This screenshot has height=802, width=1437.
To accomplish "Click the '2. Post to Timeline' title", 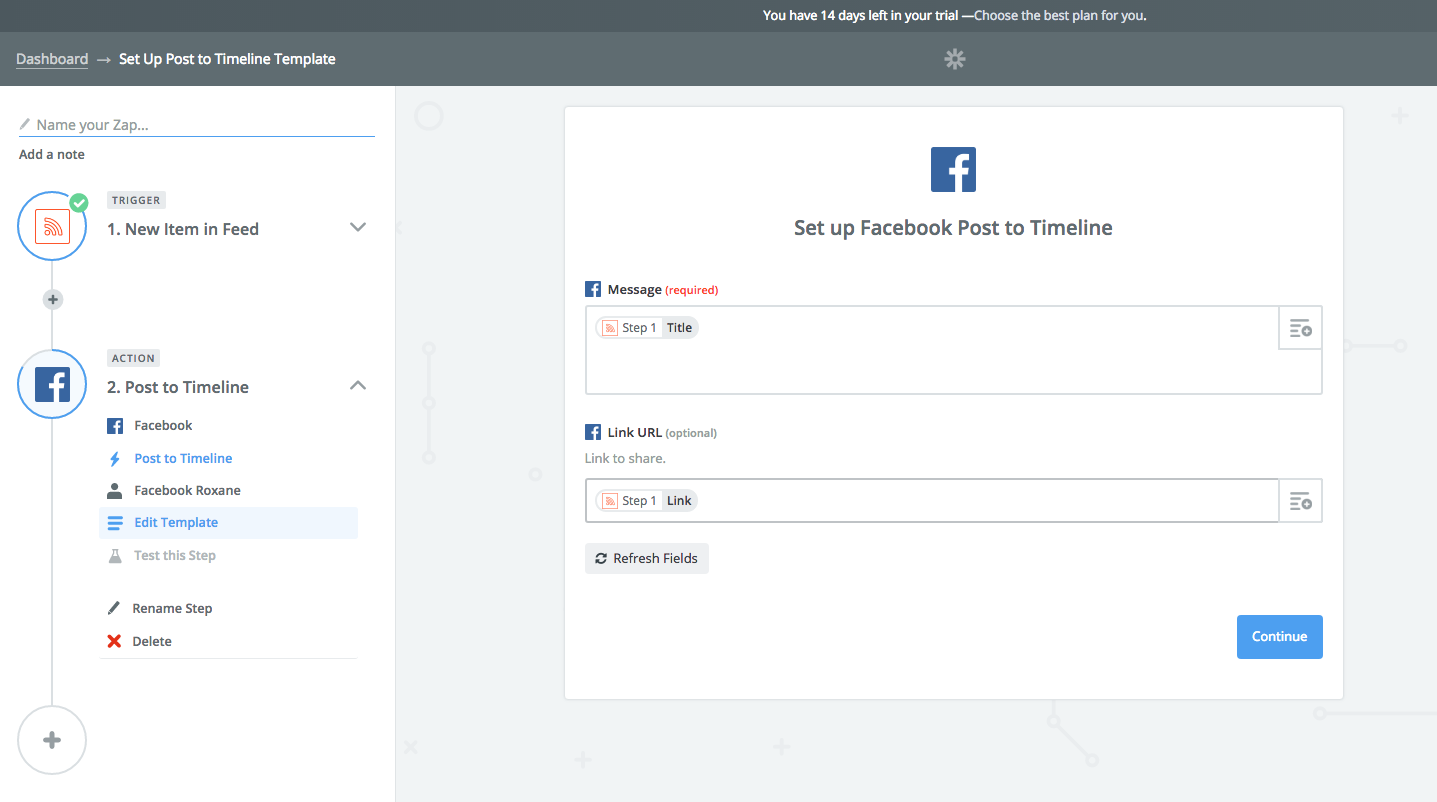I will coord(178,387).
